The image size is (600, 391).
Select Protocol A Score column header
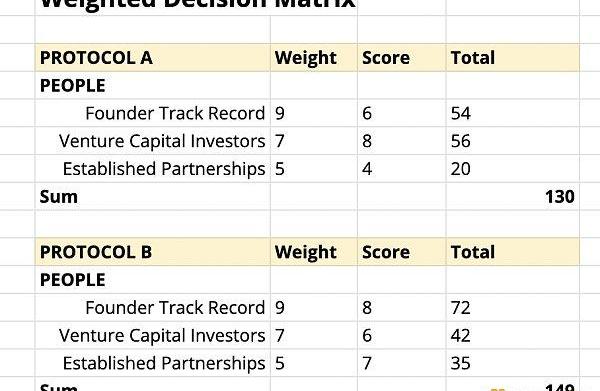(x=402, y=57)
